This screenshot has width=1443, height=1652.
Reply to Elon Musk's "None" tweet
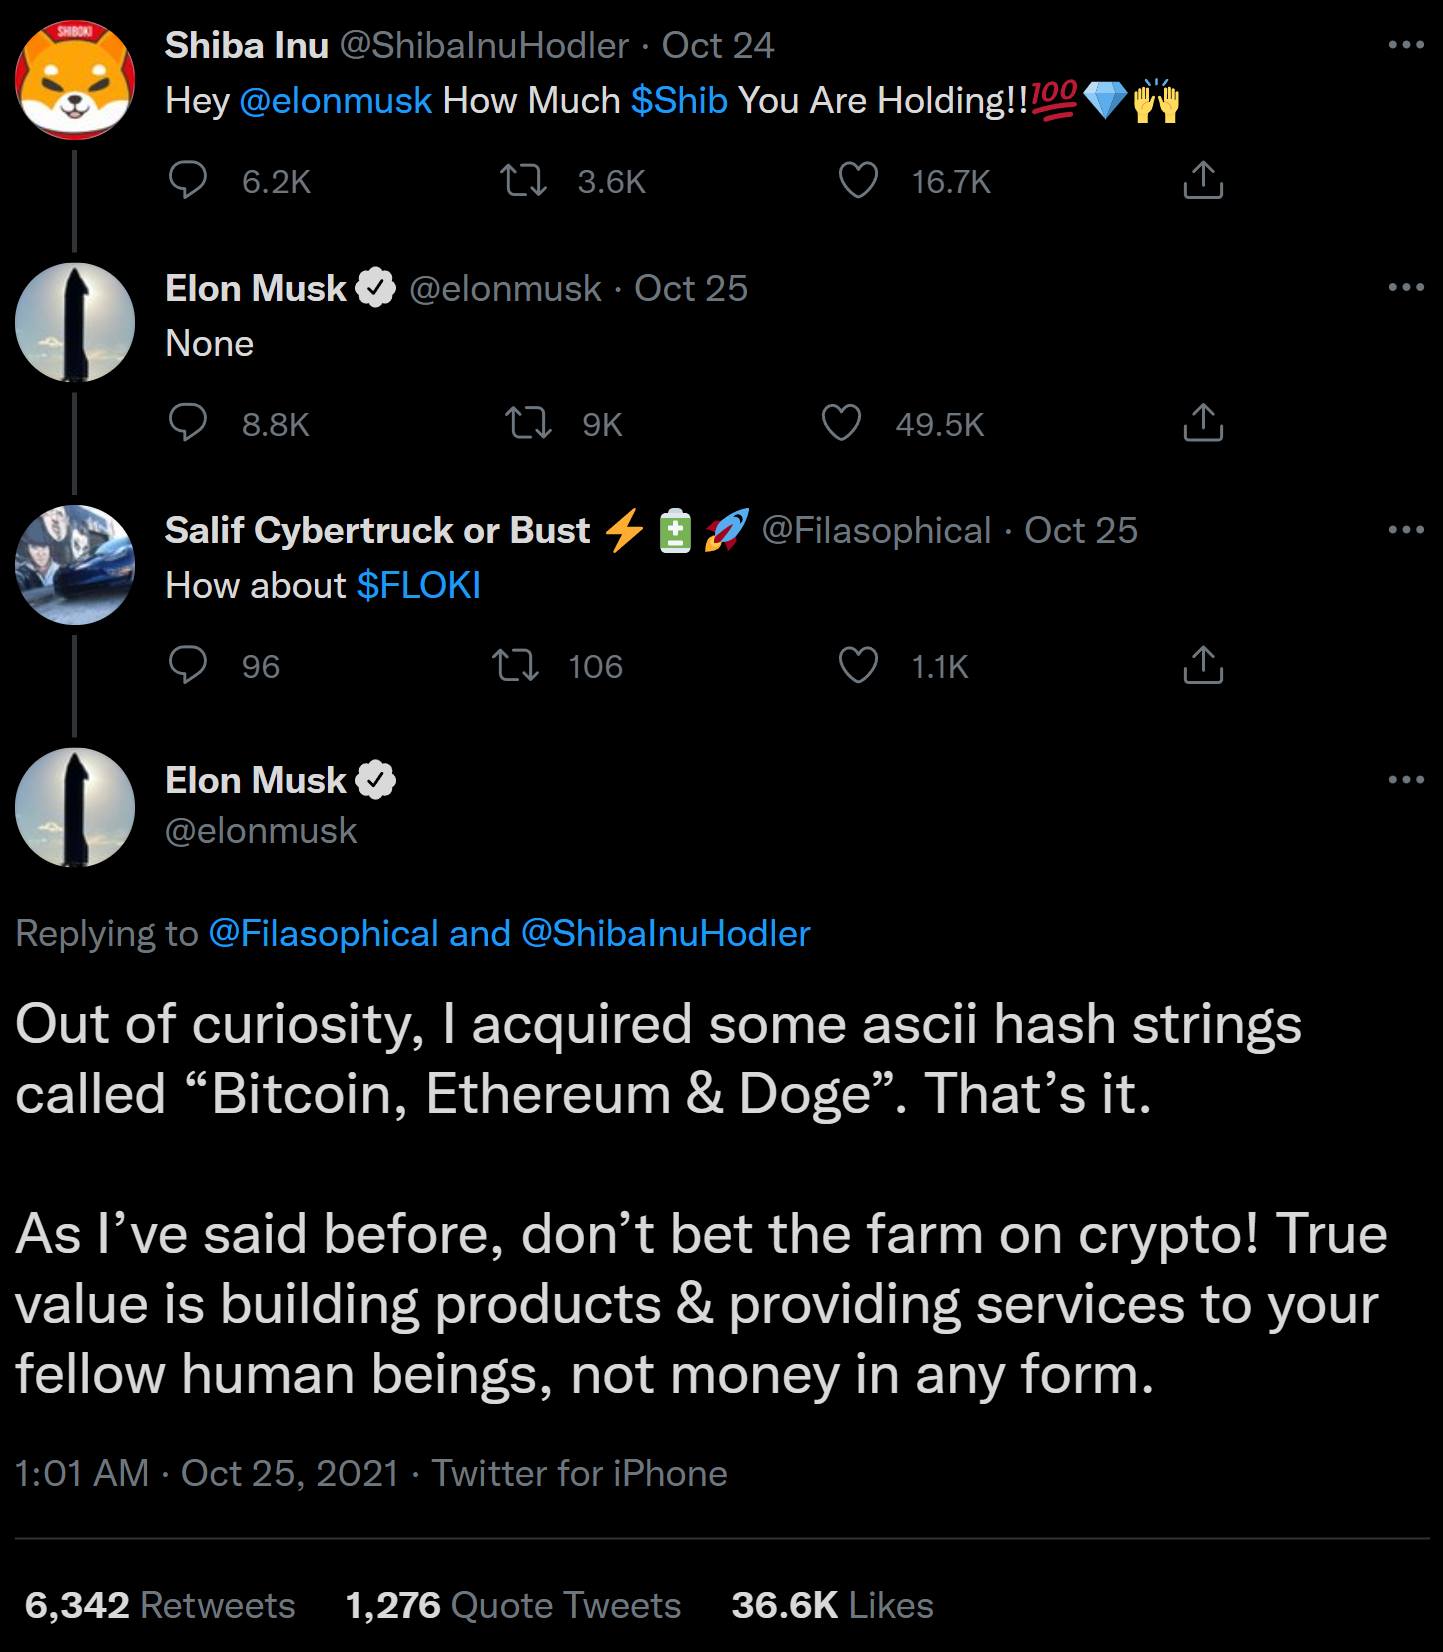pyautogui.click(x=187, y=424)
